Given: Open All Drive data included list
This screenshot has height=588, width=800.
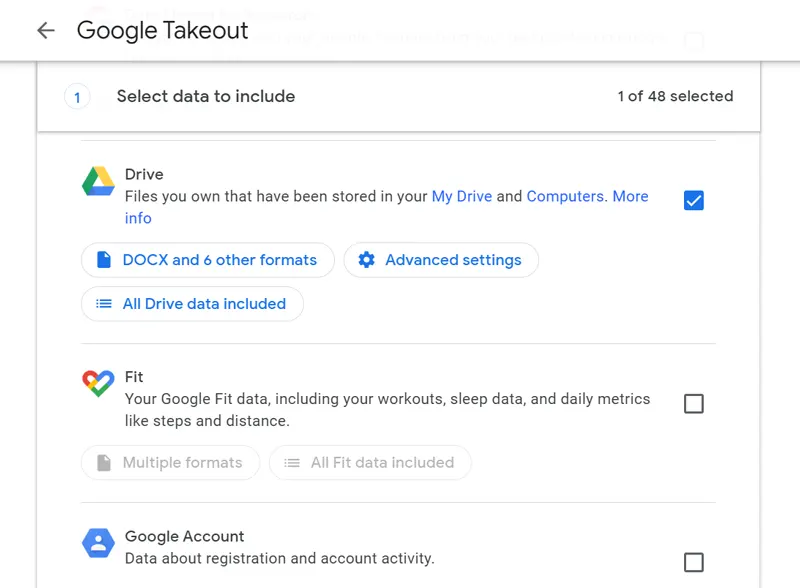Looking at the screenshot, I should tap(192, 304).
